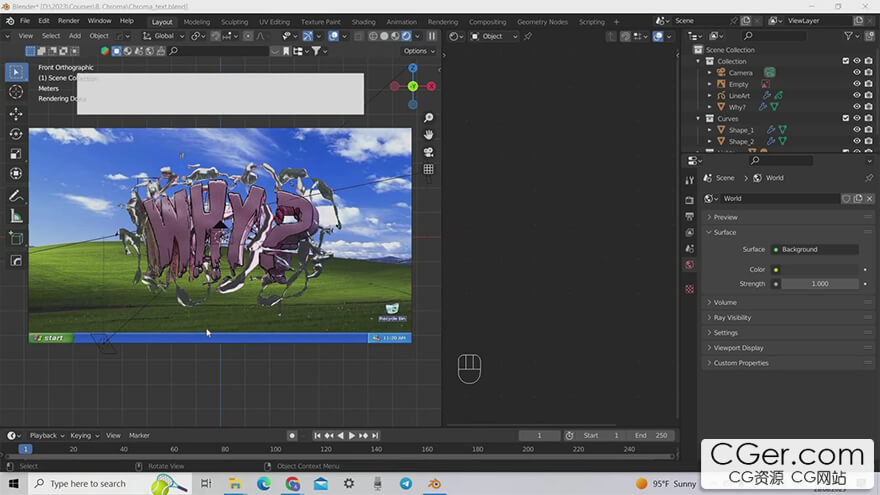The image size is (880, 495).
Task: Open Texture properties tab icon
Action: [690, 289]
